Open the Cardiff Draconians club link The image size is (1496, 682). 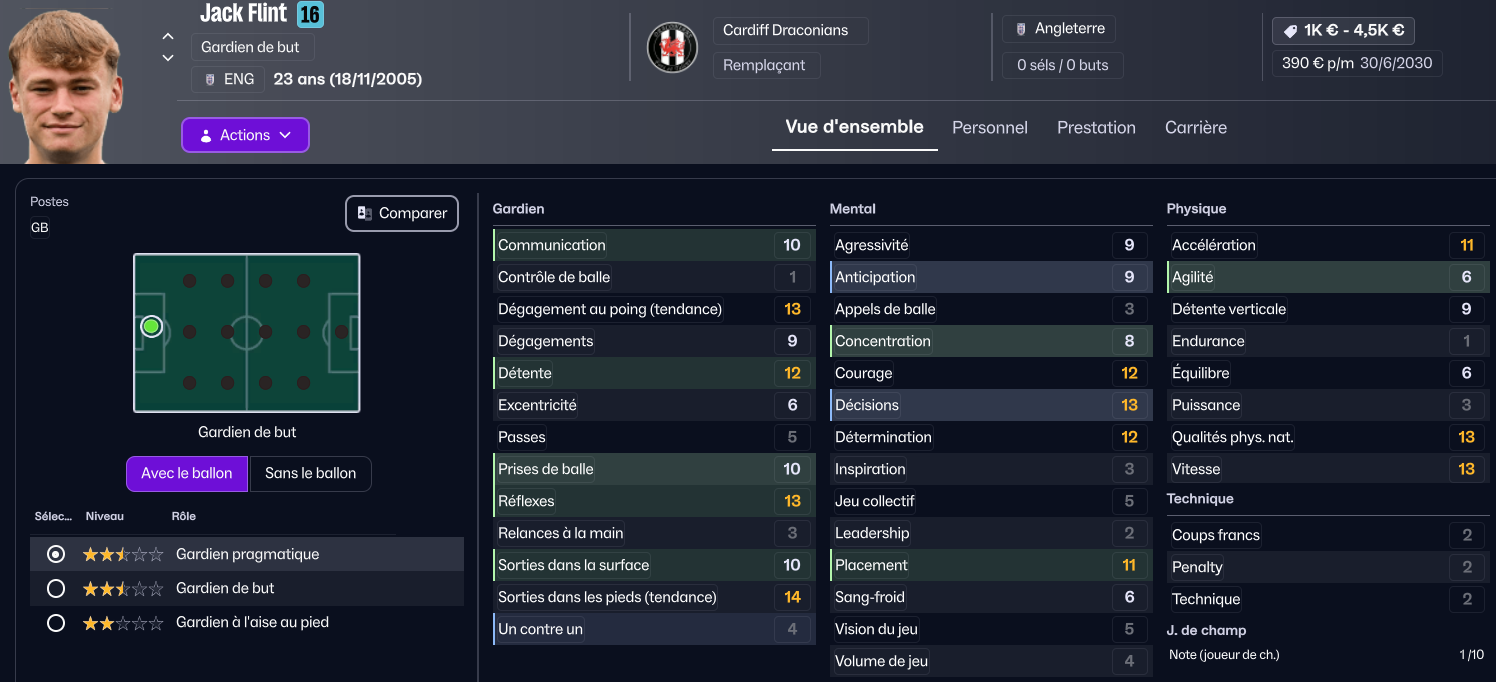coord(786,30)
